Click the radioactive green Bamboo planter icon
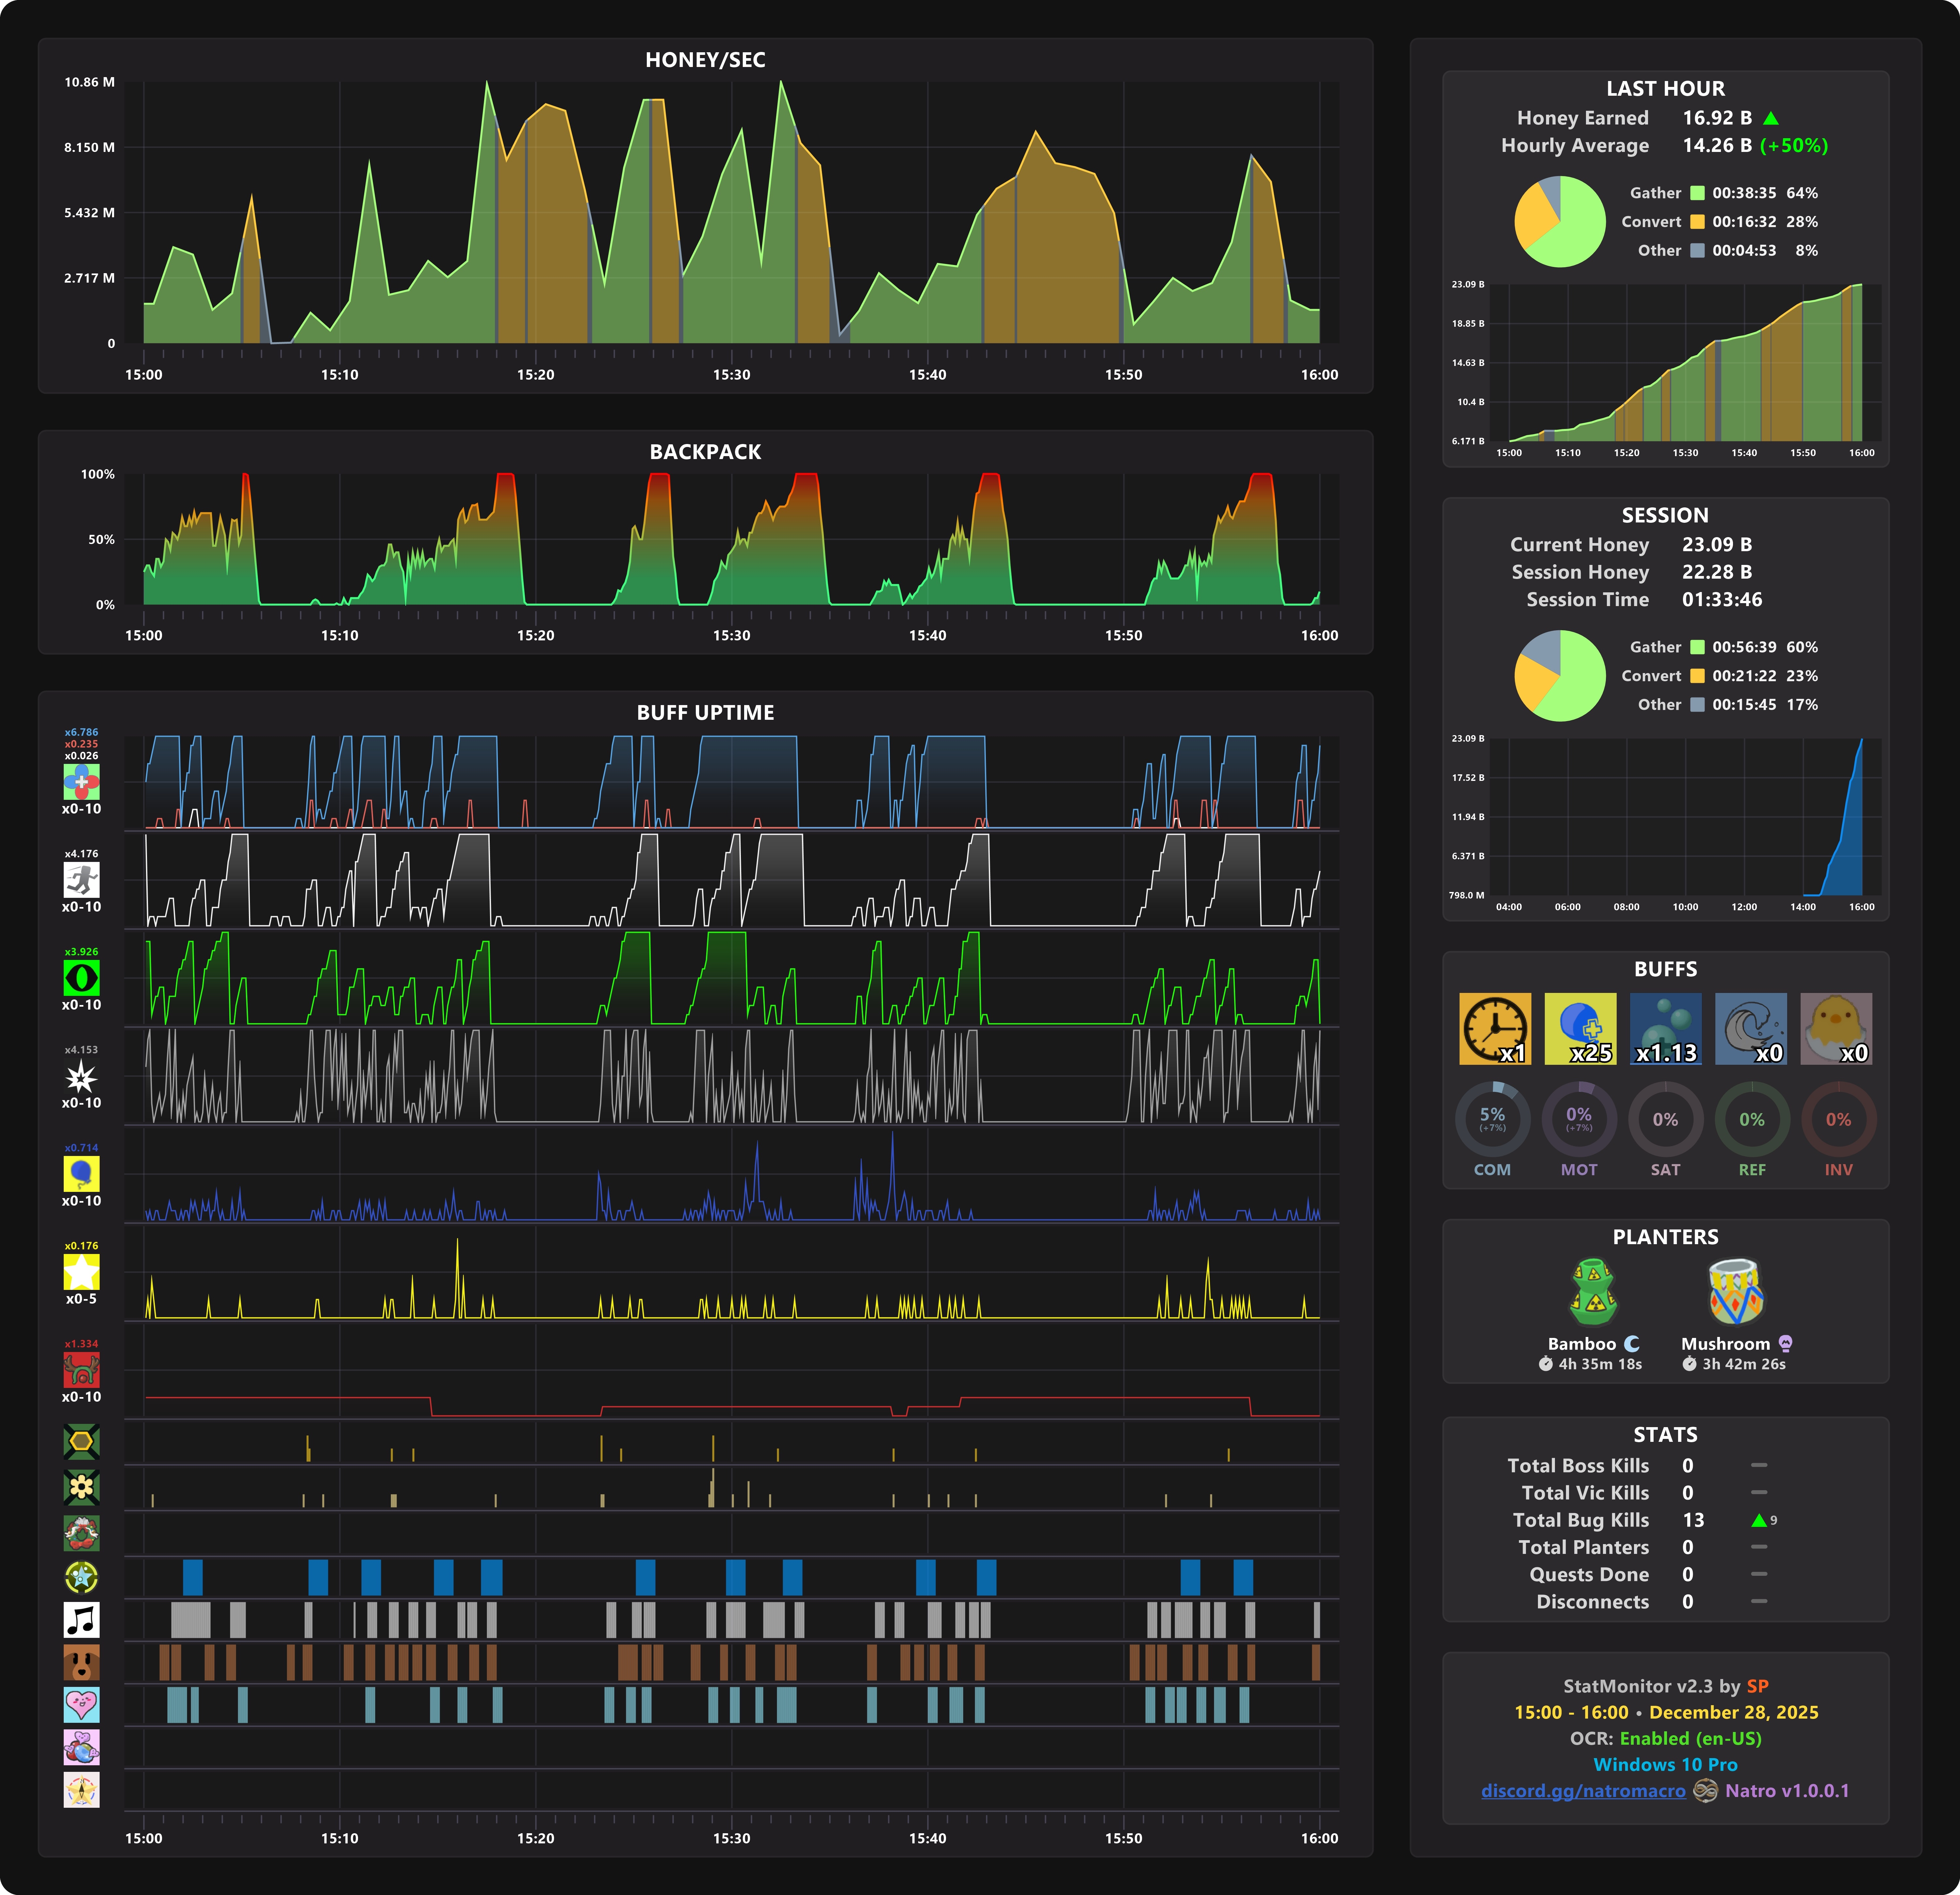The width and height of the screenshot is (1960, 1895). point(1593,1291)
